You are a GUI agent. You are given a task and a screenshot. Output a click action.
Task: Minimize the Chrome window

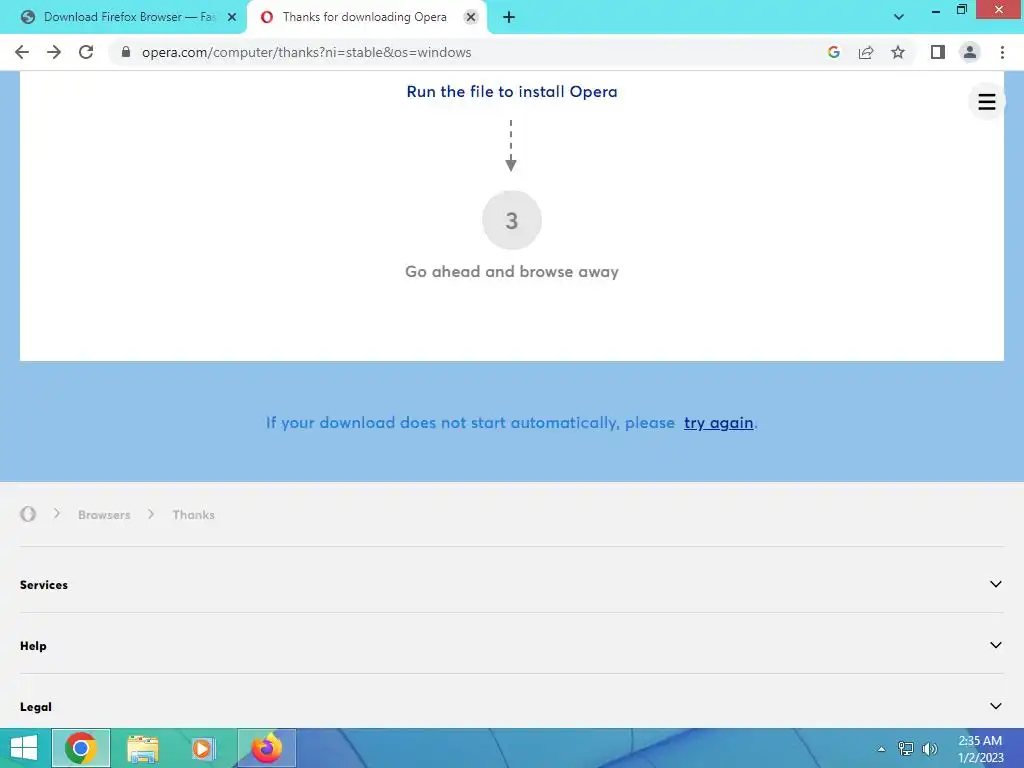tap(935, 10)
